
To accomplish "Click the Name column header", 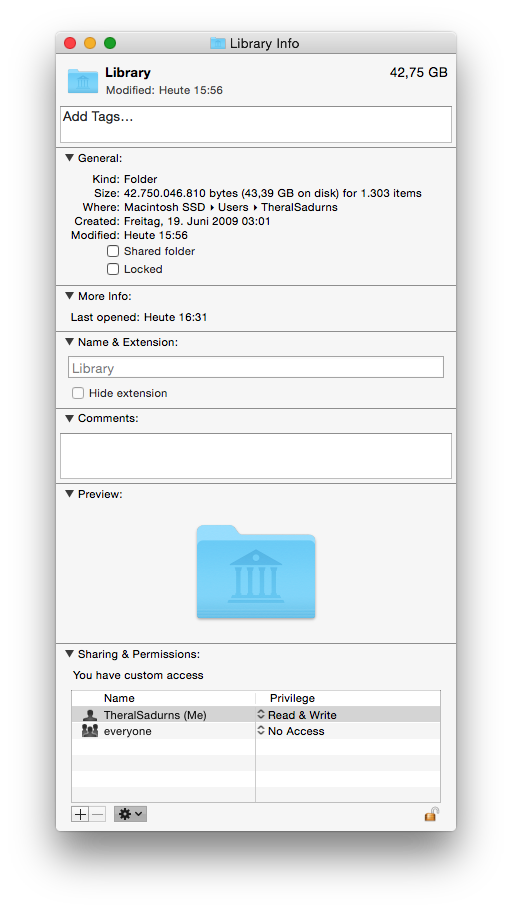I will [x=119, y=698].
